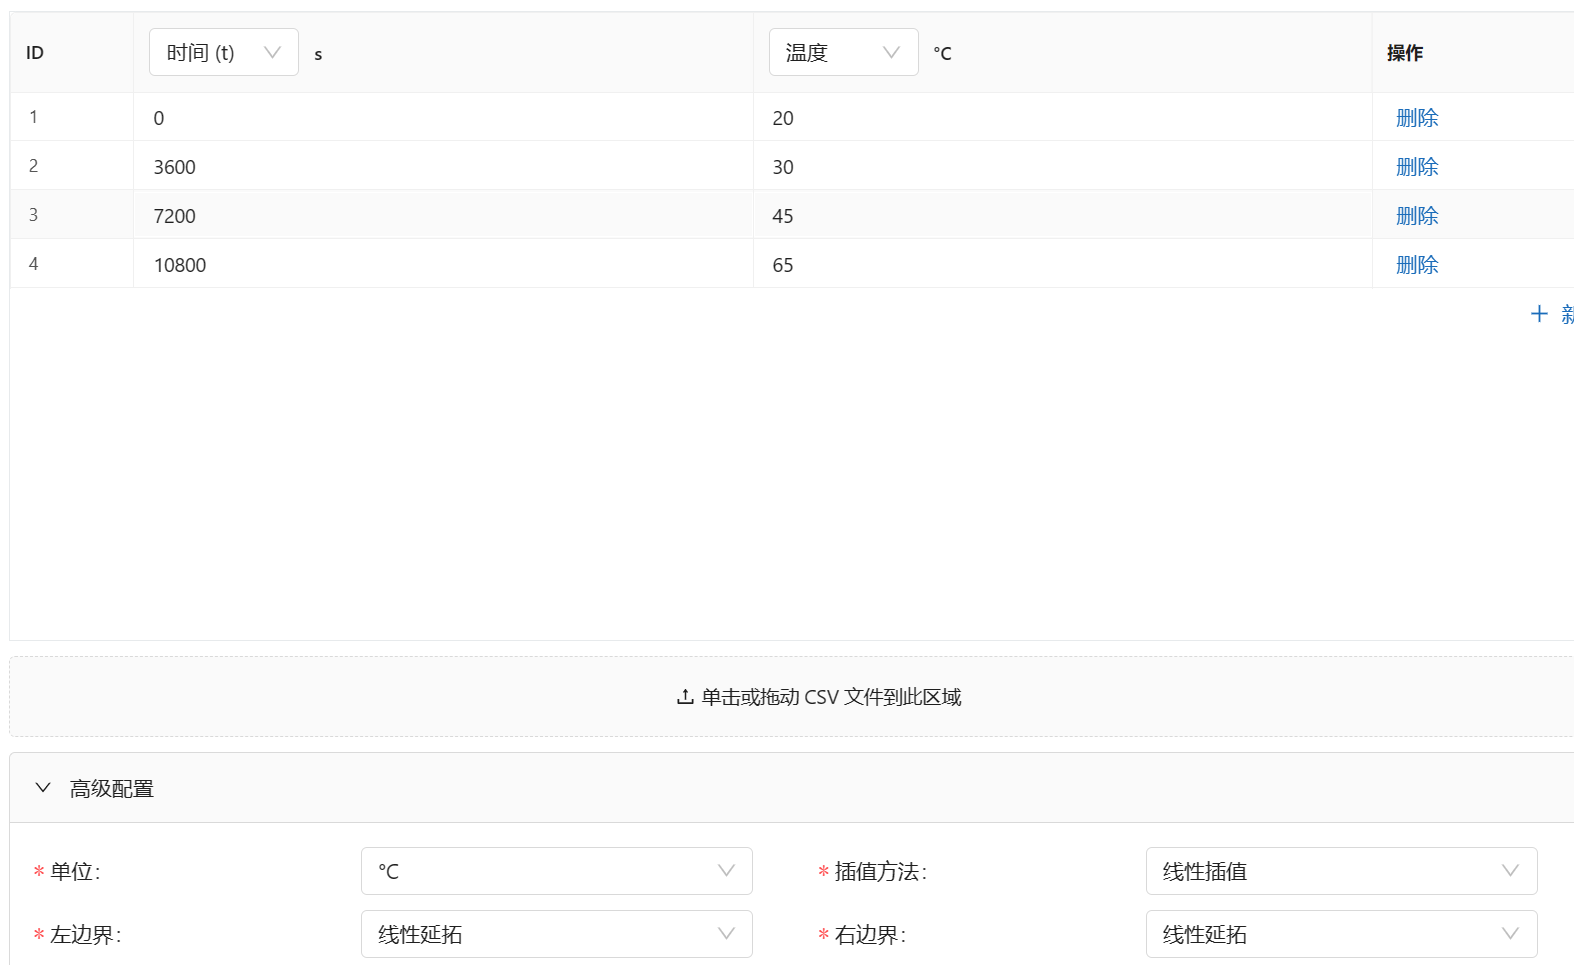Viewport: 1574px width, 965px height.
Task: Select time cell 10800
Action: (443, 265)
